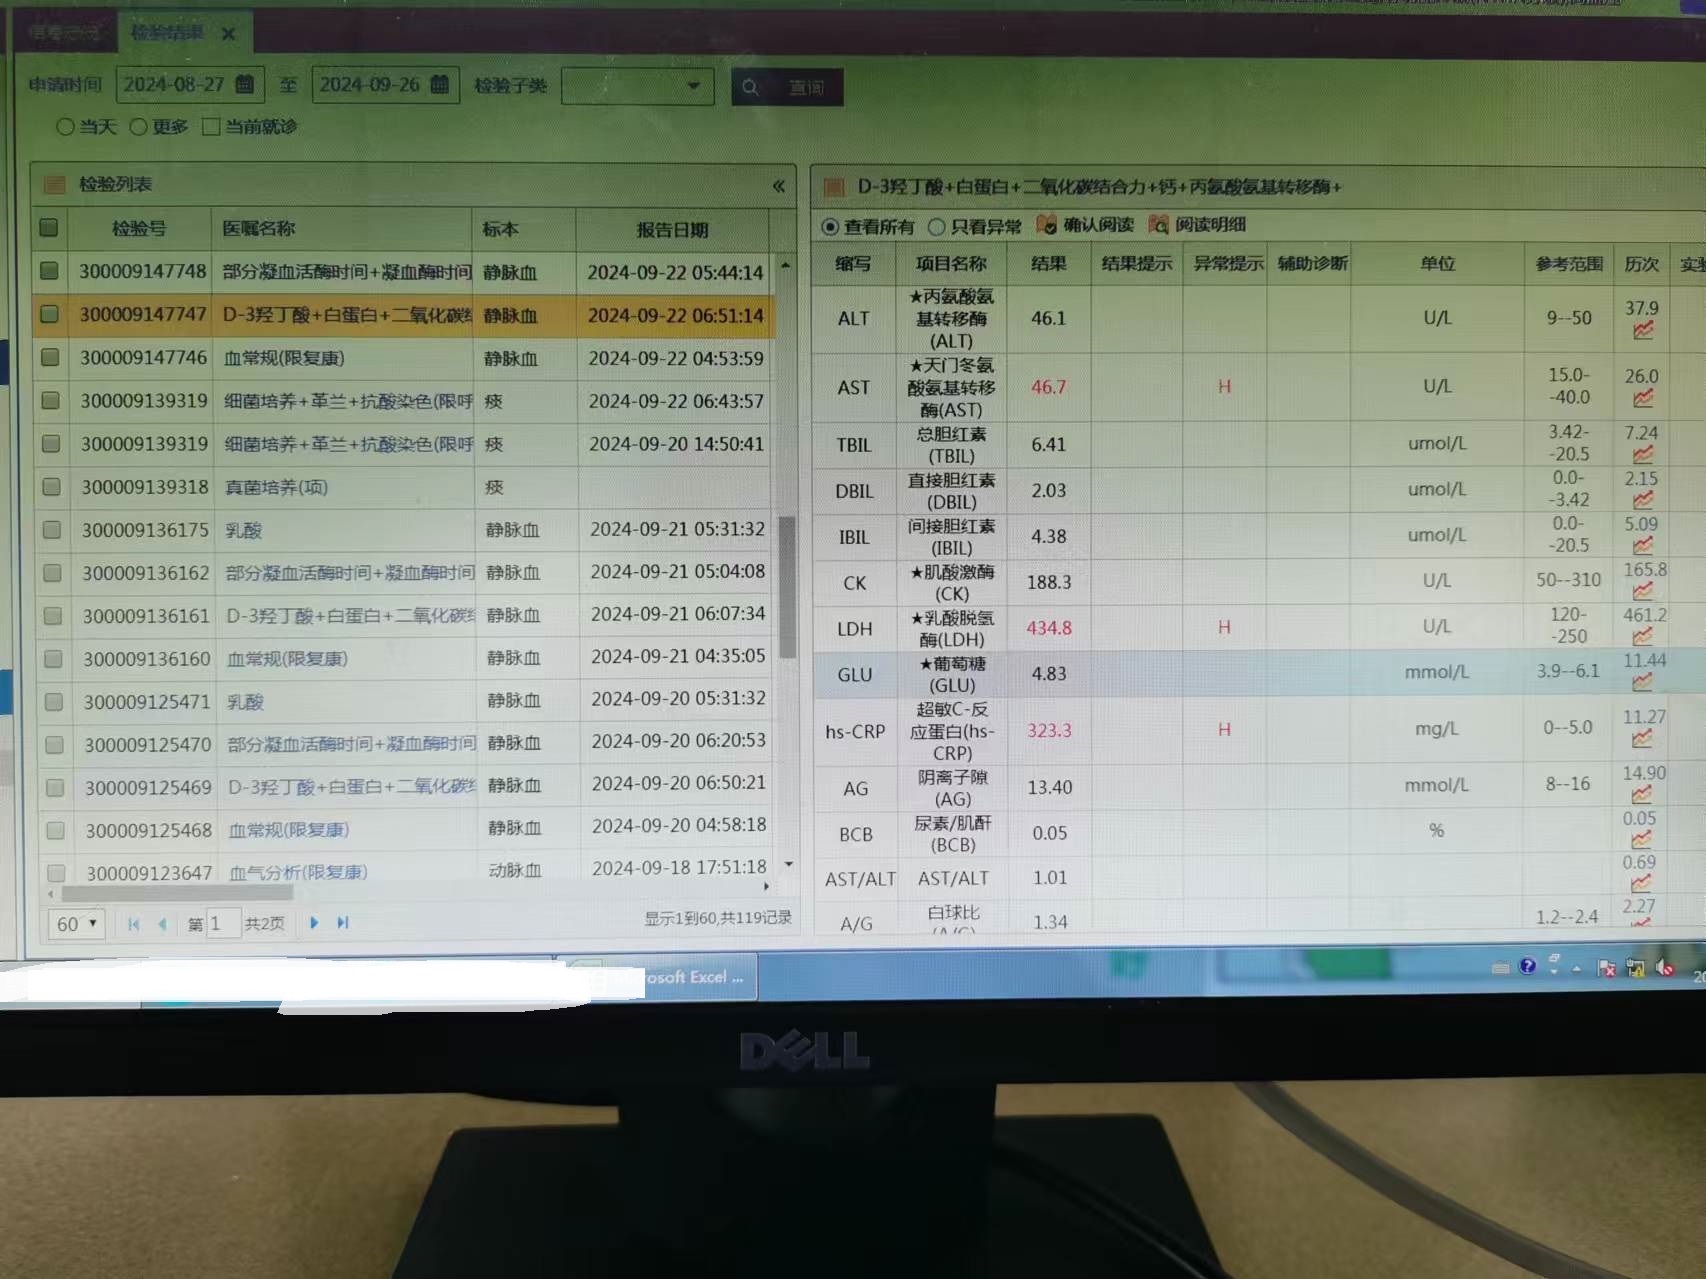
Task: Open hs-CRP history trend chart icon
Action: click(x=1643, y=739)
